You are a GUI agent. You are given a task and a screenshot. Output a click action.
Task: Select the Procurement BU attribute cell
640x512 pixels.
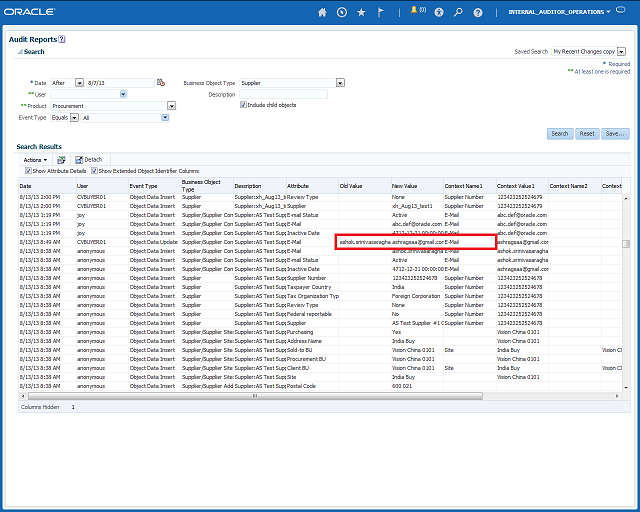312,359
